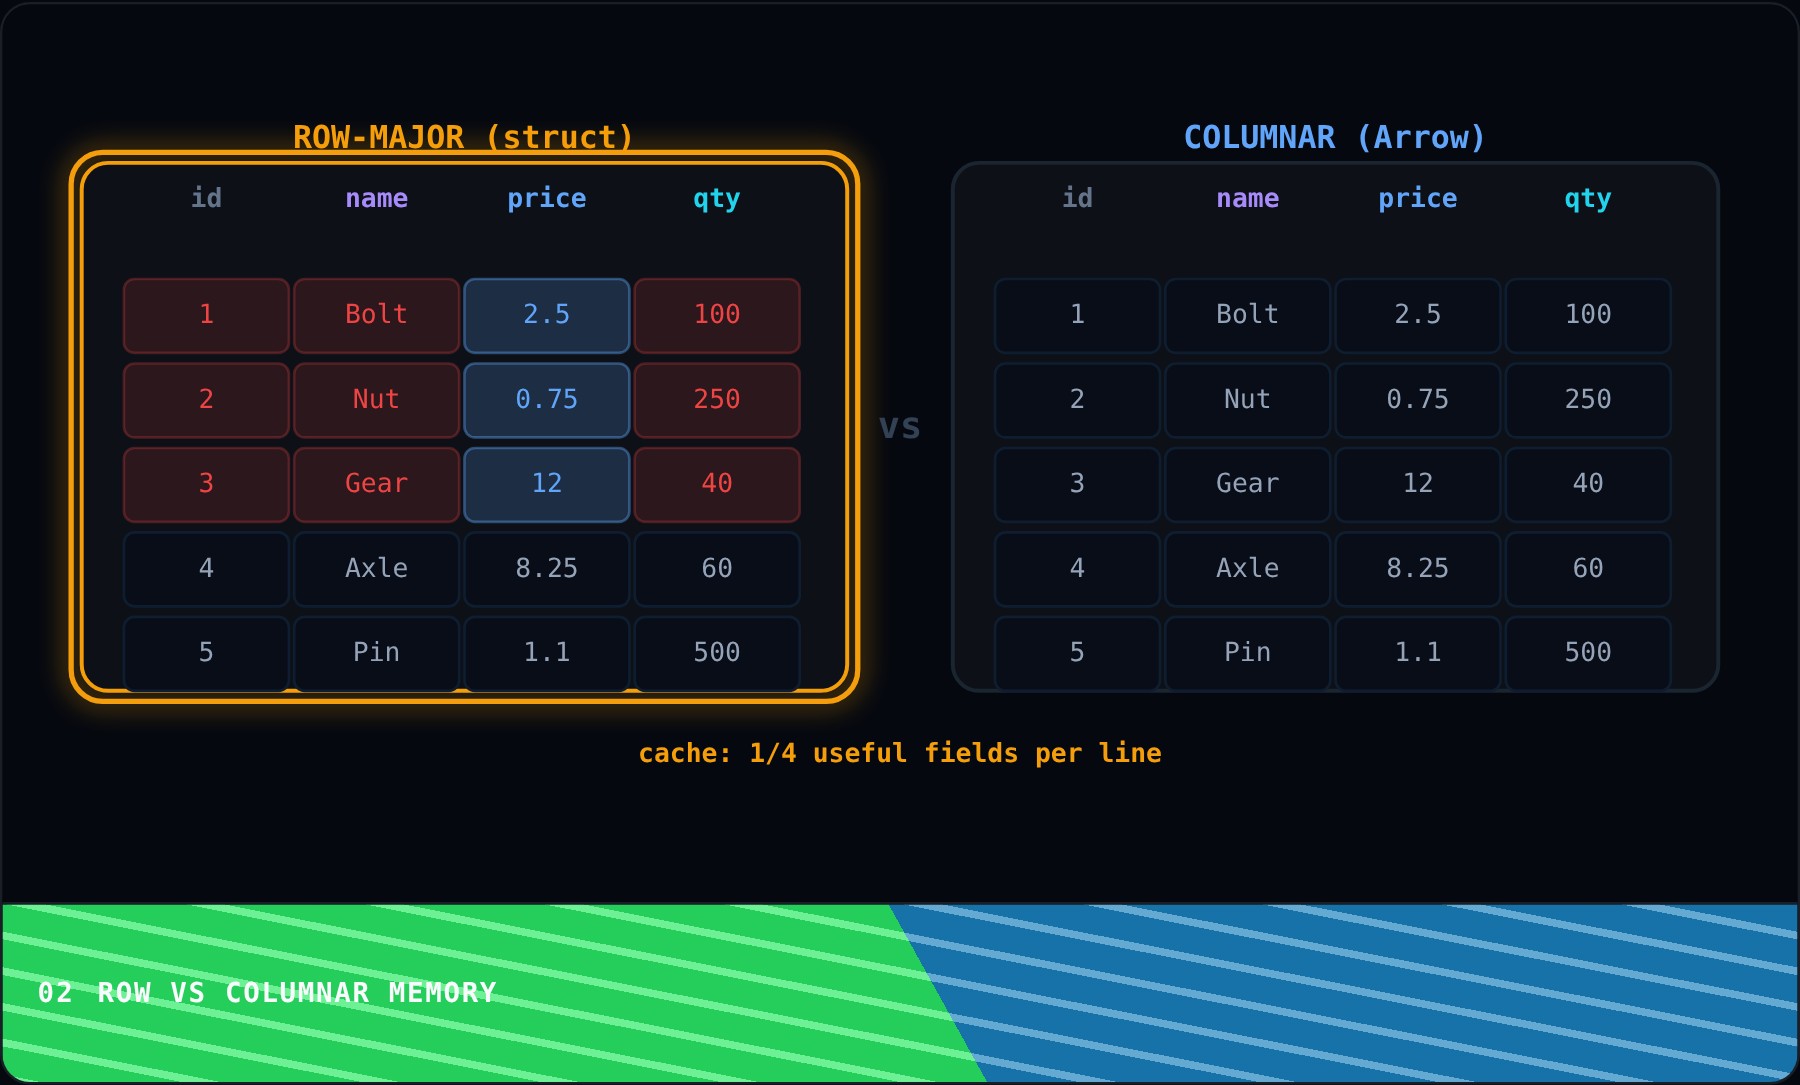Click the red Nut cell in row-major table
1800x1085 pixels.
377,400
